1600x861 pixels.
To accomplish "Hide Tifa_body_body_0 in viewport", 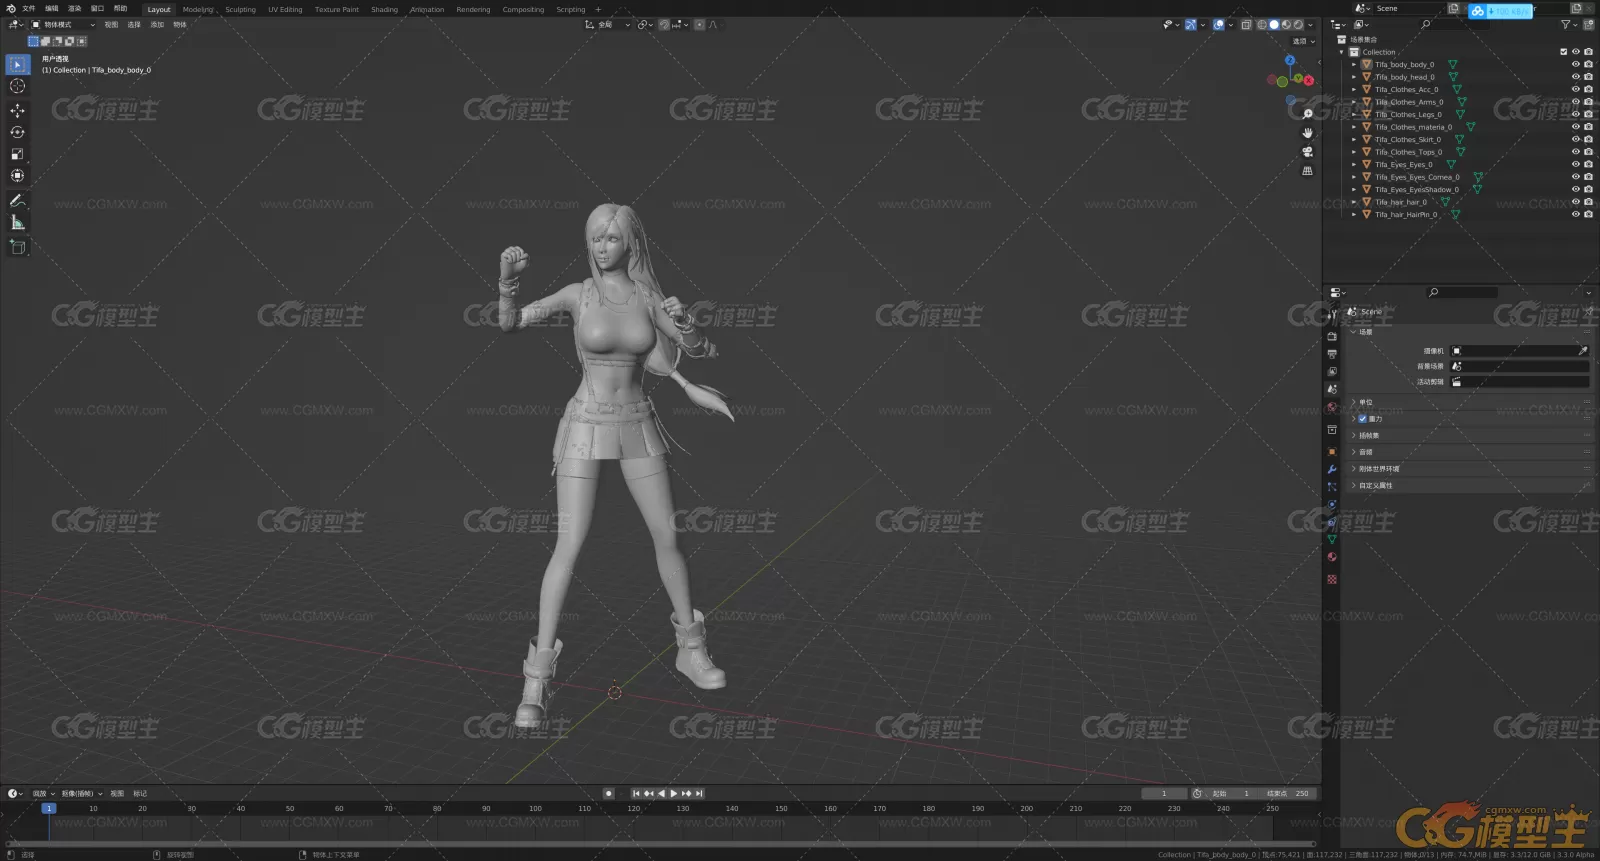I will [1576, 64].
